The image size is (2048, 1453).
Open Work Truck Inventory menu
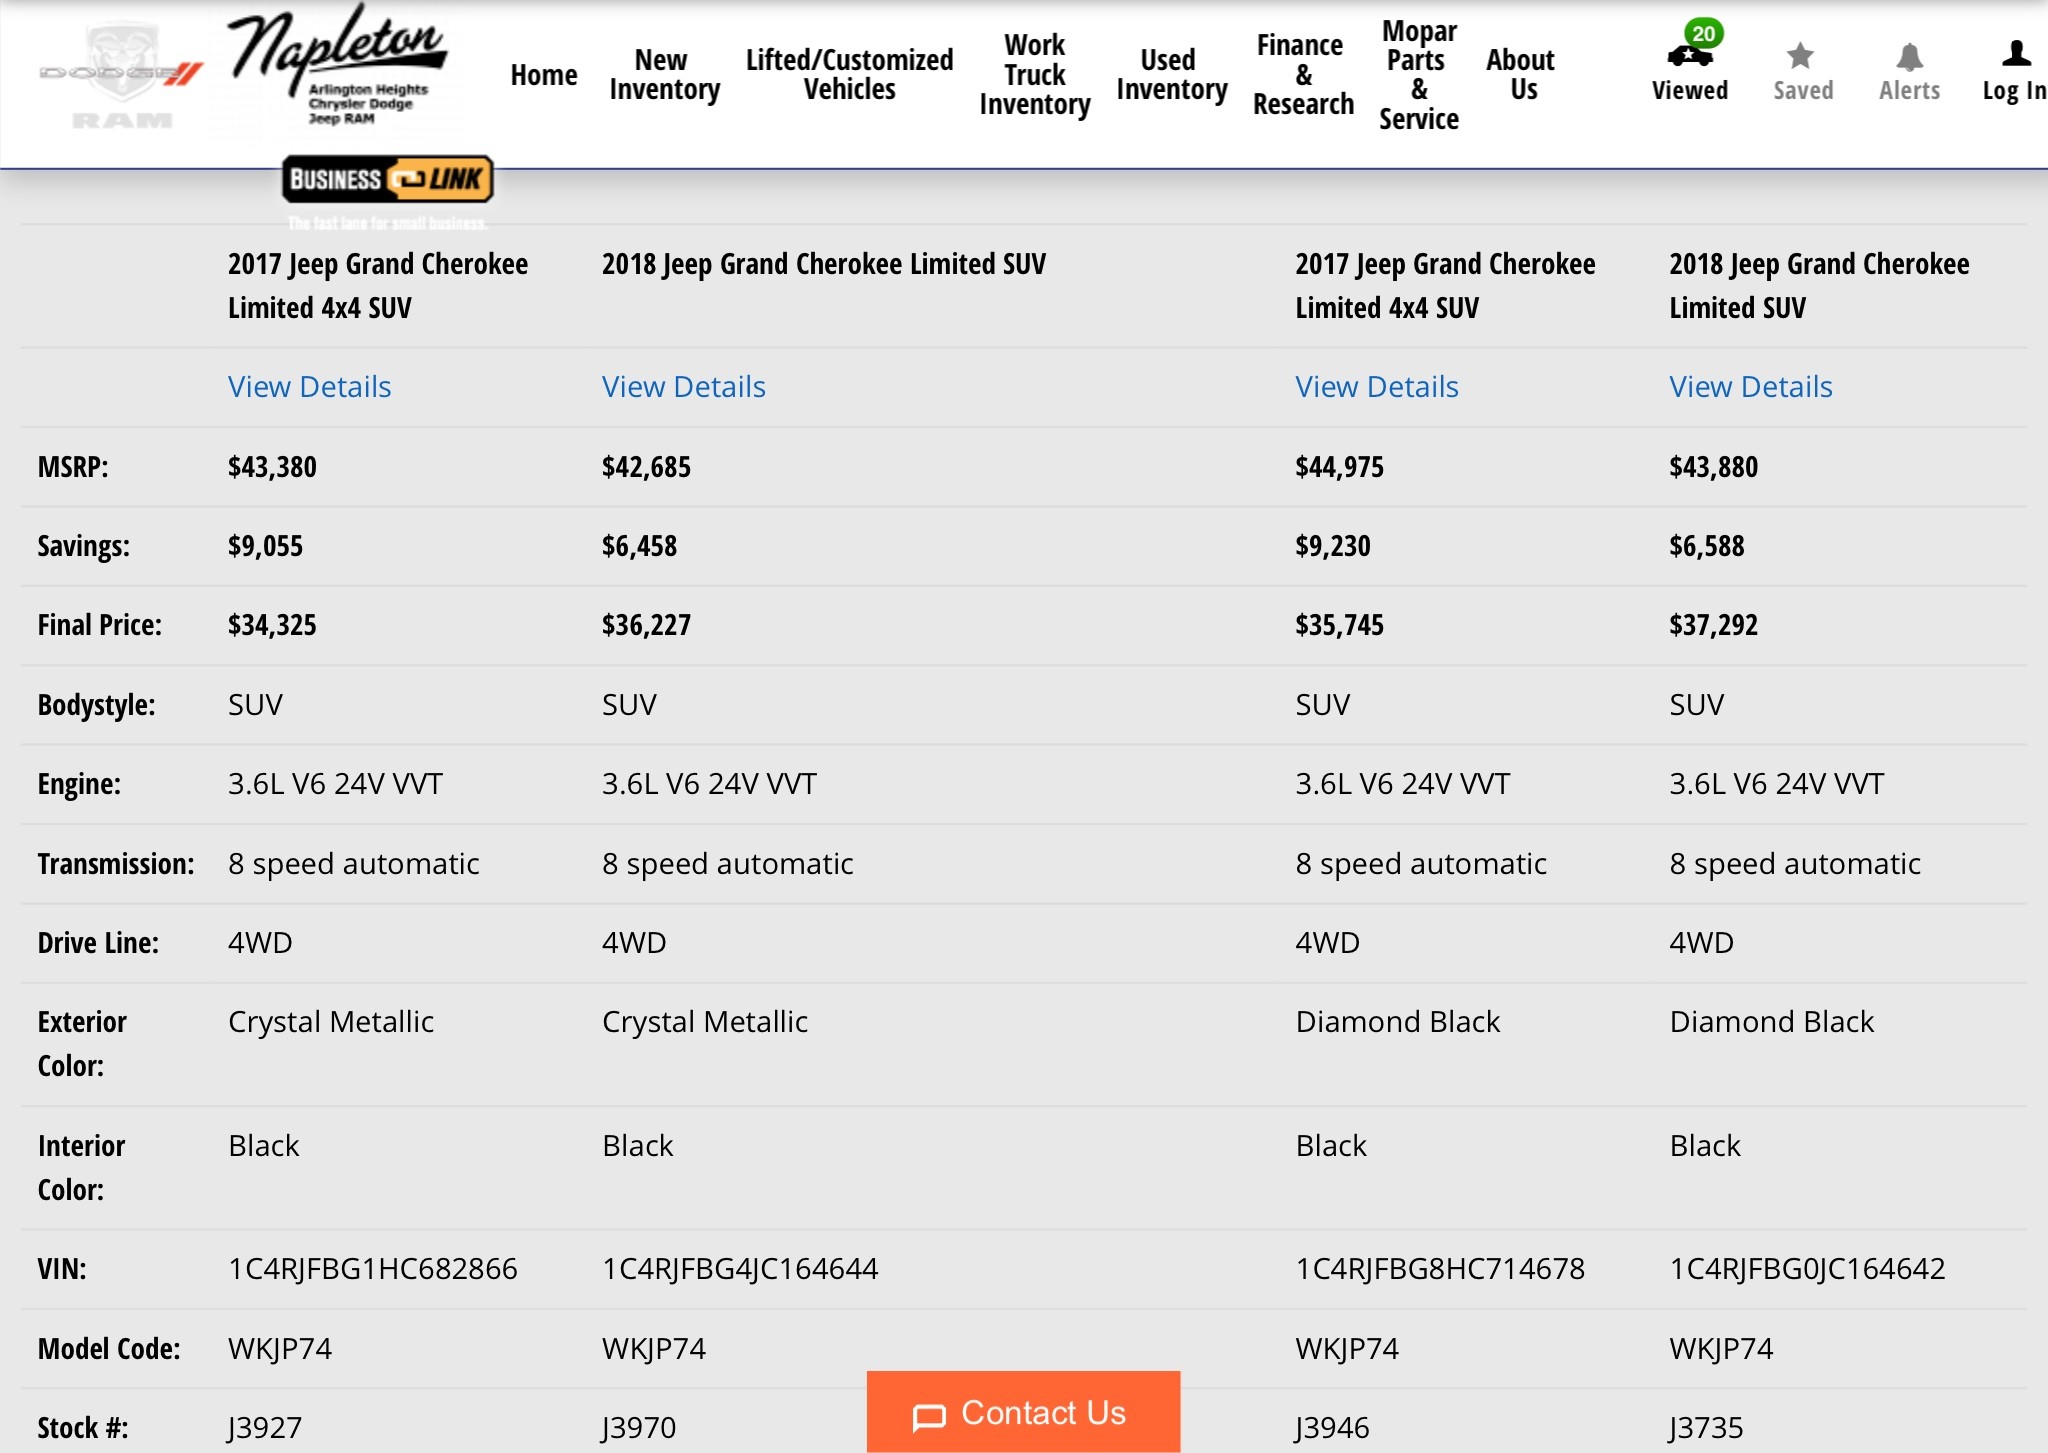[x=1034, y=75]
